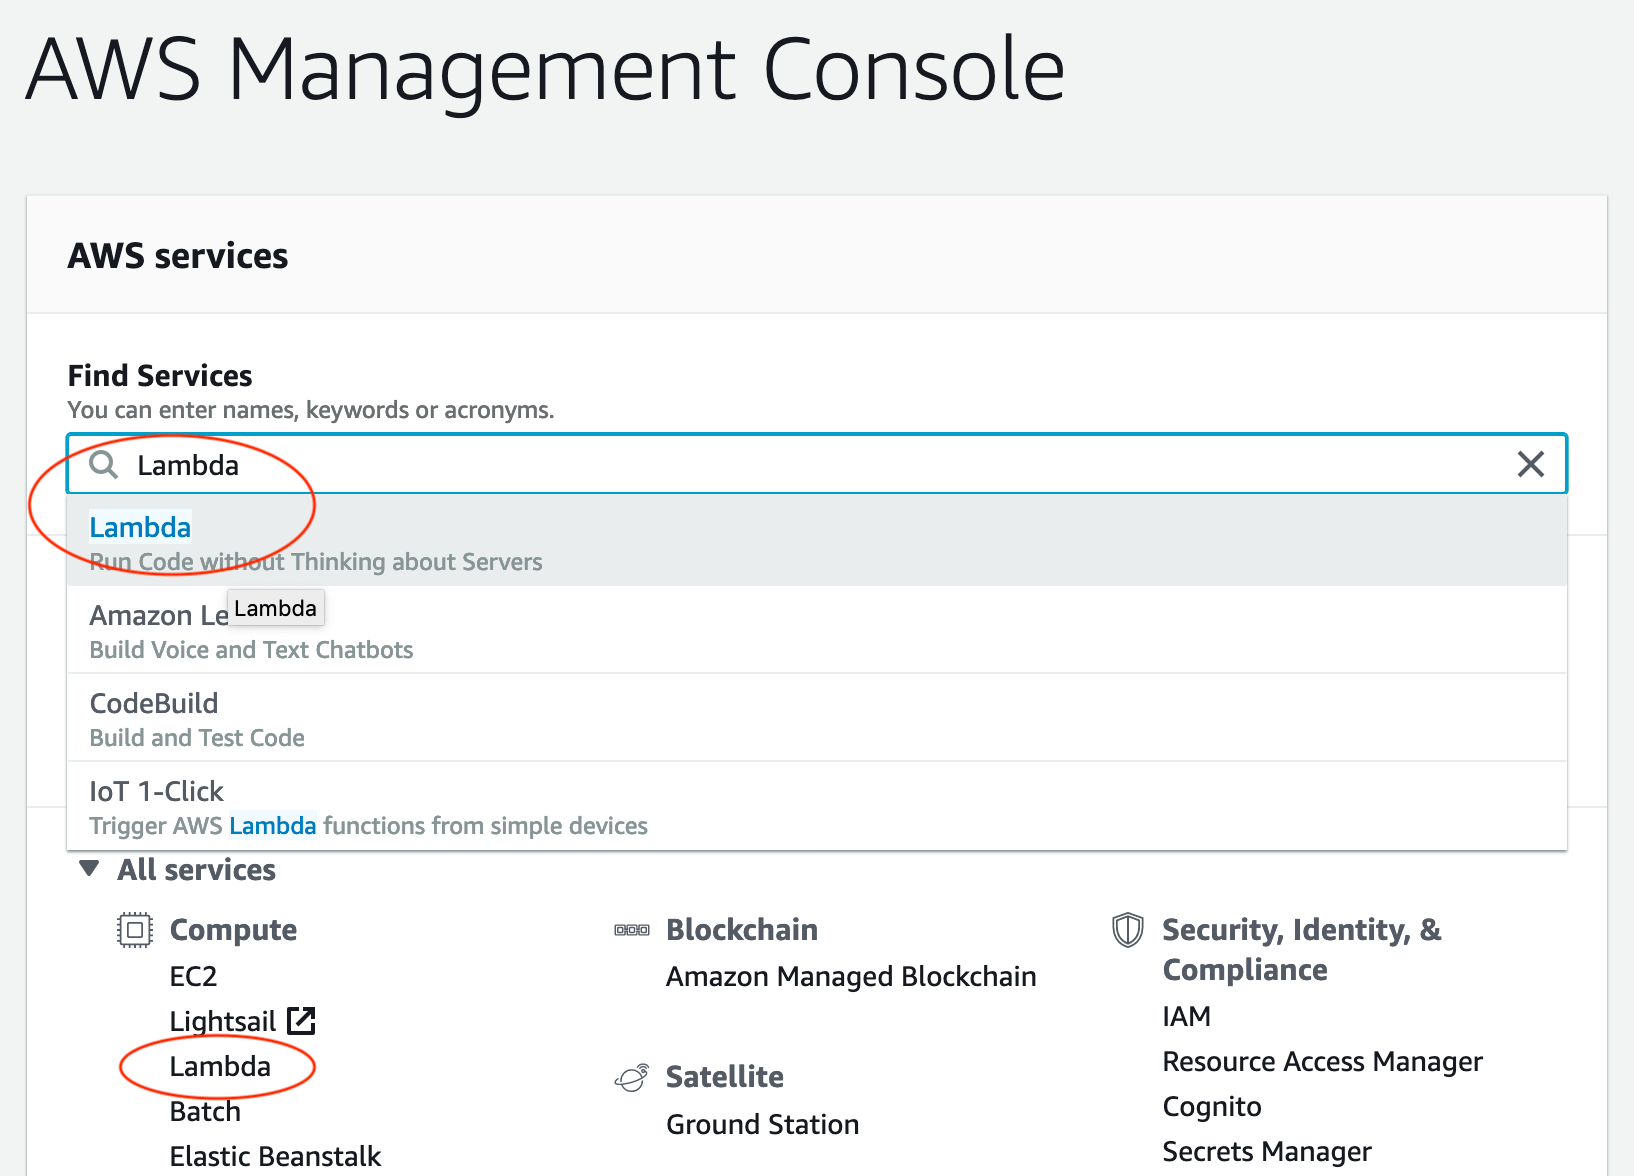Open IAM service link
Viewport: 1634px width, 1176px height.
pyautogui.click(x=1186, y=1016)
